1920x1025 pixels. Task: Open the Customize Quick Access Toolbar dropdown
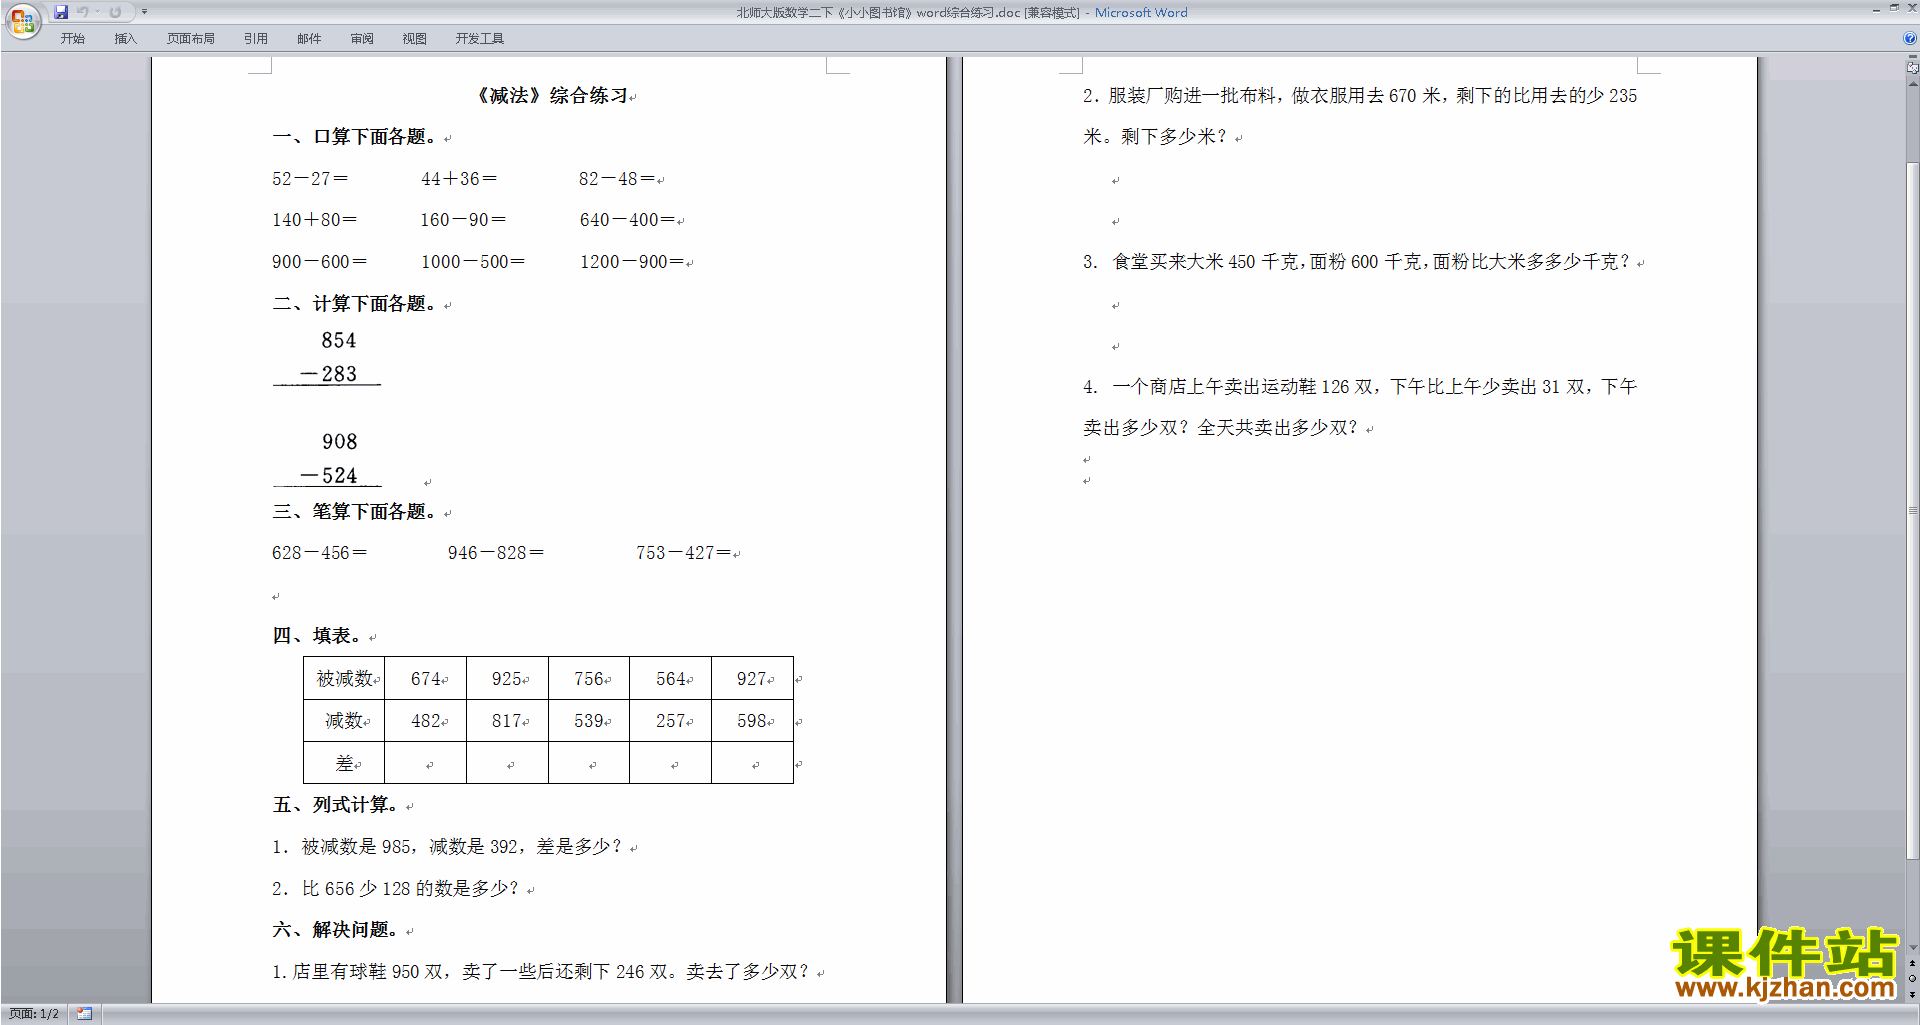pyautogui.click(x=144, y=12)
